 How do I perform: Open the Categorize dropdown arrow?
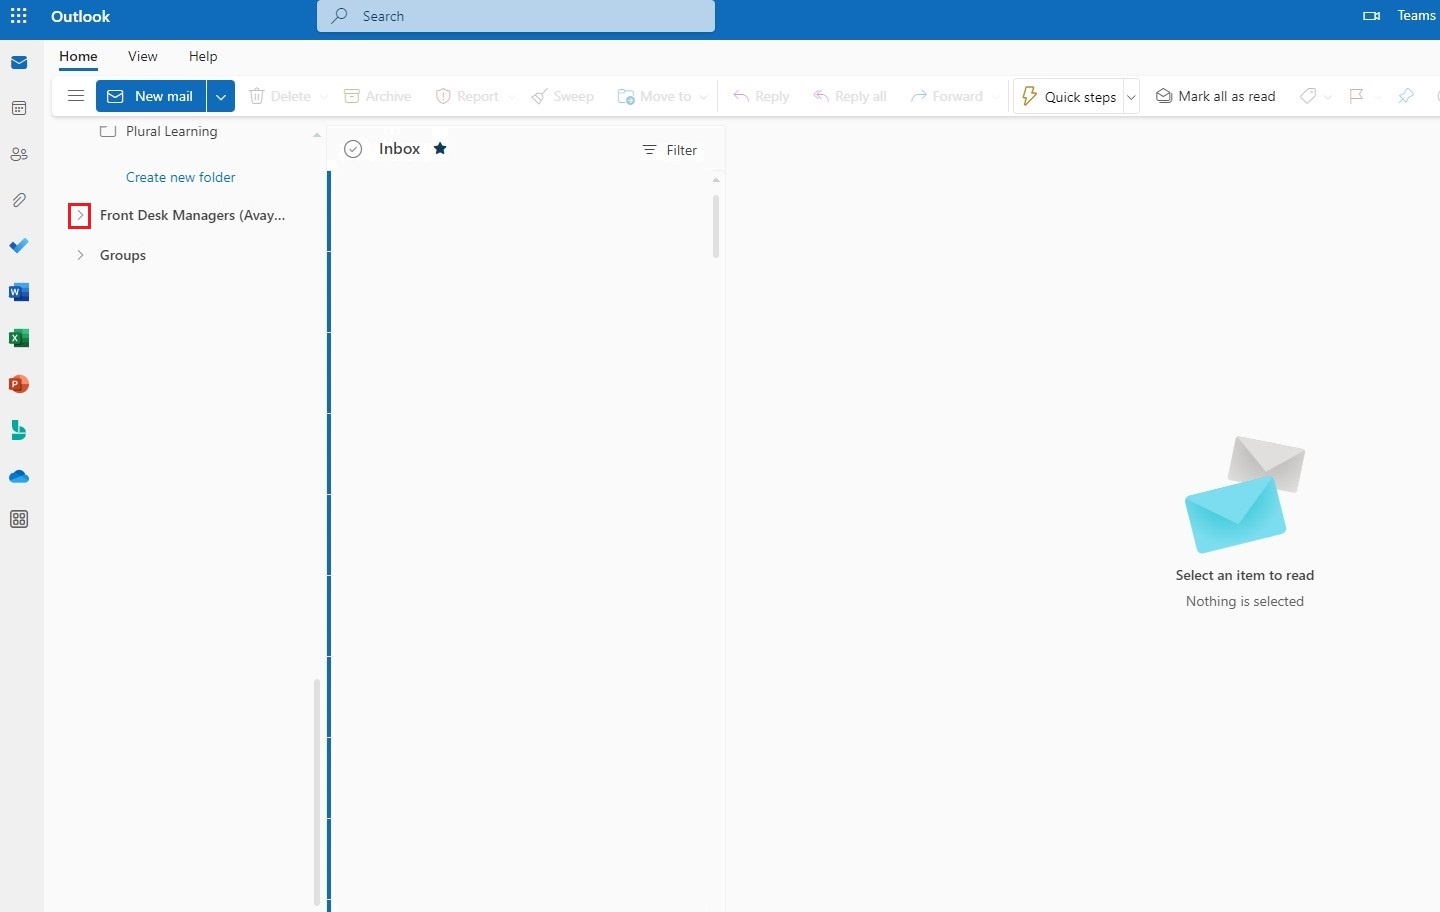click(x=1328, y=97)
